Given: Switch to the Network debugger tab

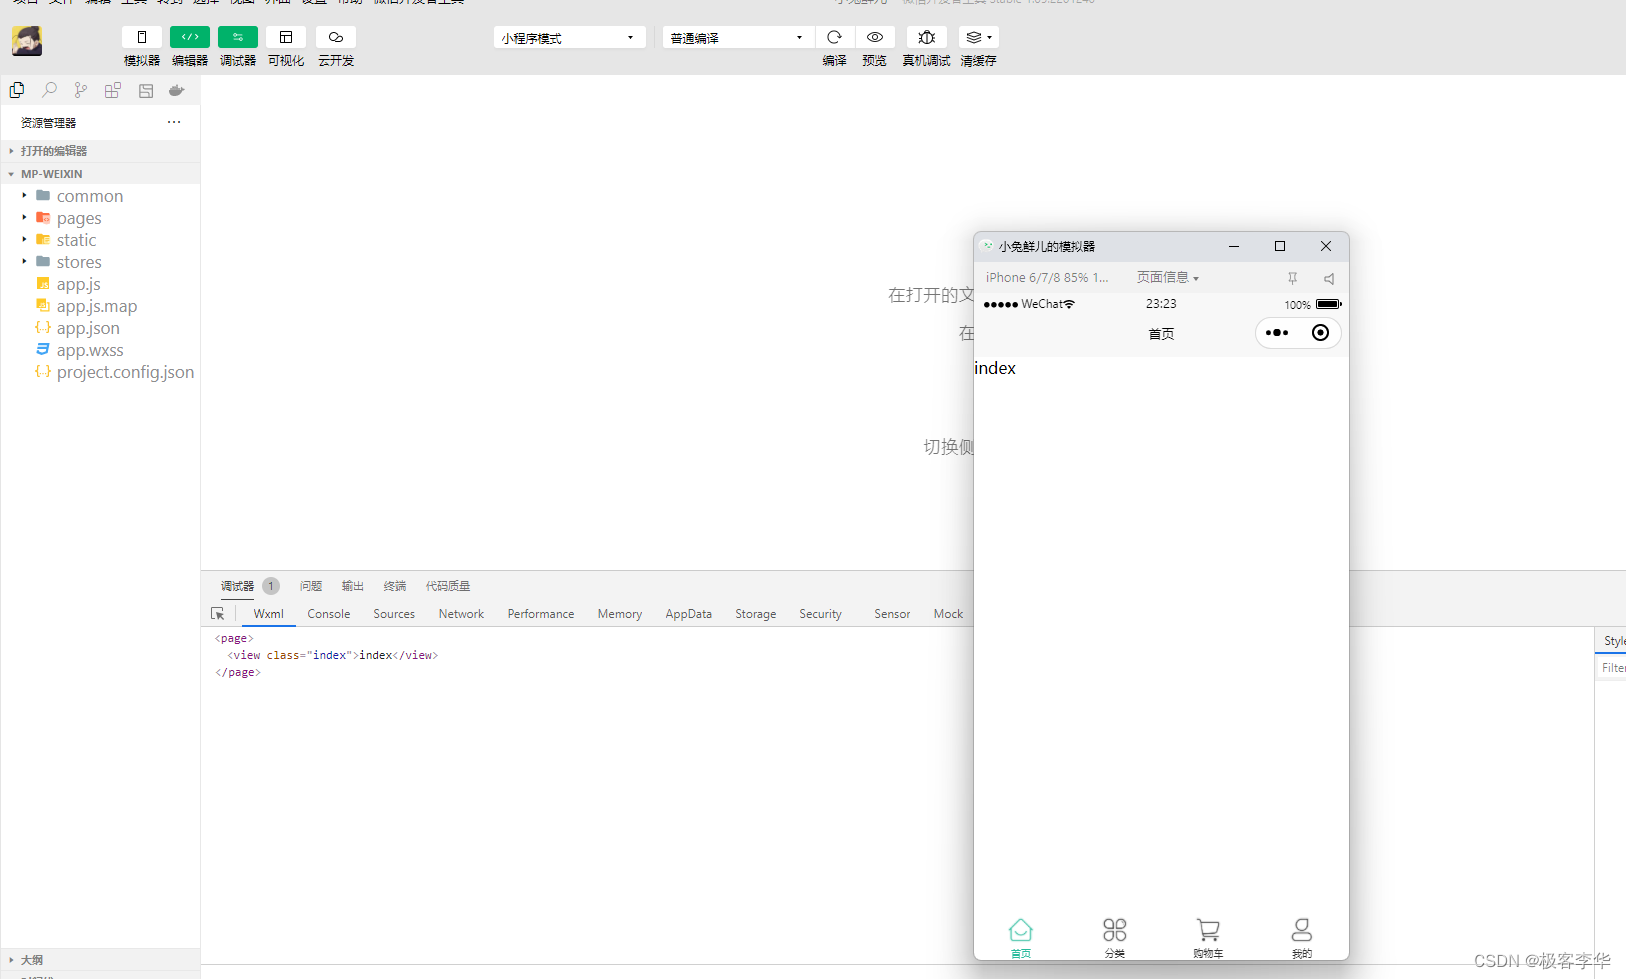Looking at the screenshot, I should (x=461, y=613).
